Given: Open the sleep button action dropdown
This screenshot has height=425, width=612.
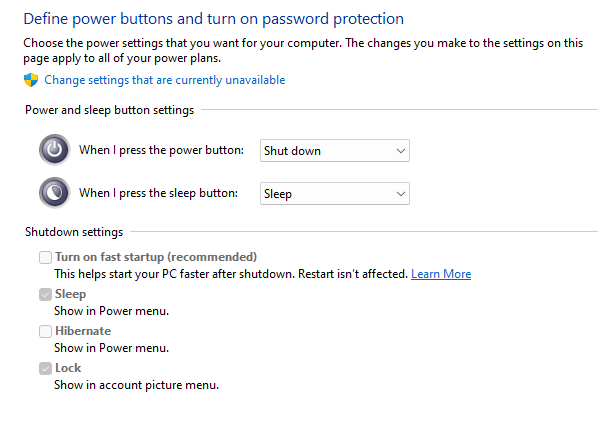Looking at the screenshot, I should (x=334, y=193).
